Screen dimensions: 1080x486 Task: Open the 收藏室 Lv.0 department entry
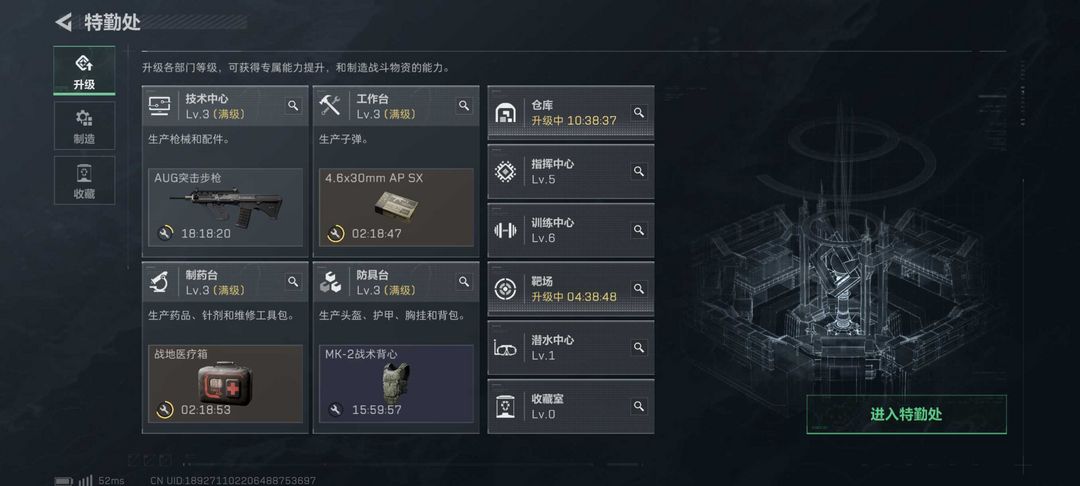tap(571, 406)
